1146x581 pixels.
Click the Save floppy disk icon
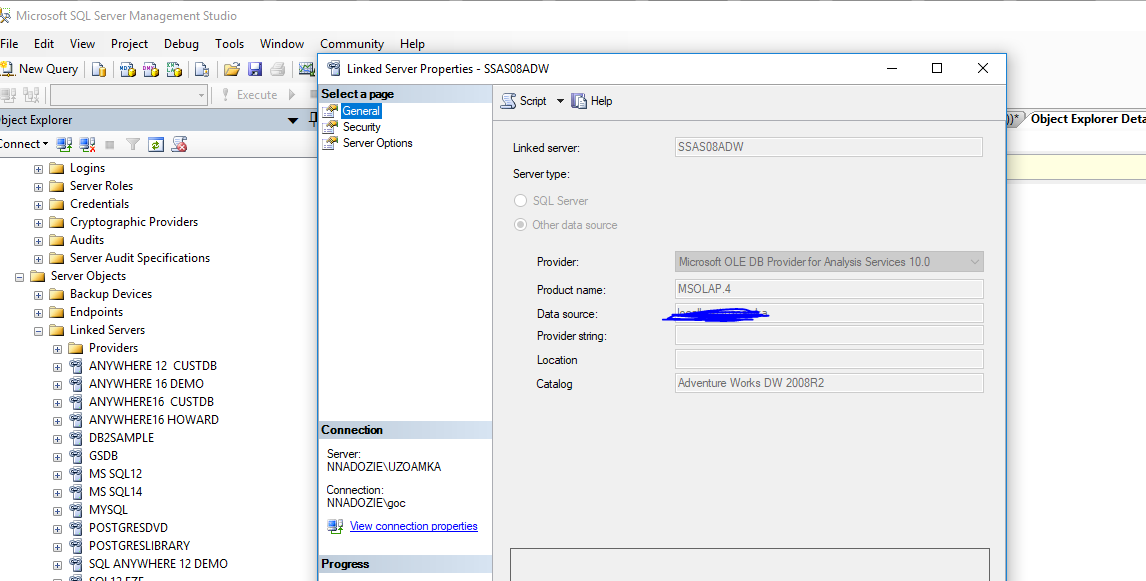(x=255, y=69)
